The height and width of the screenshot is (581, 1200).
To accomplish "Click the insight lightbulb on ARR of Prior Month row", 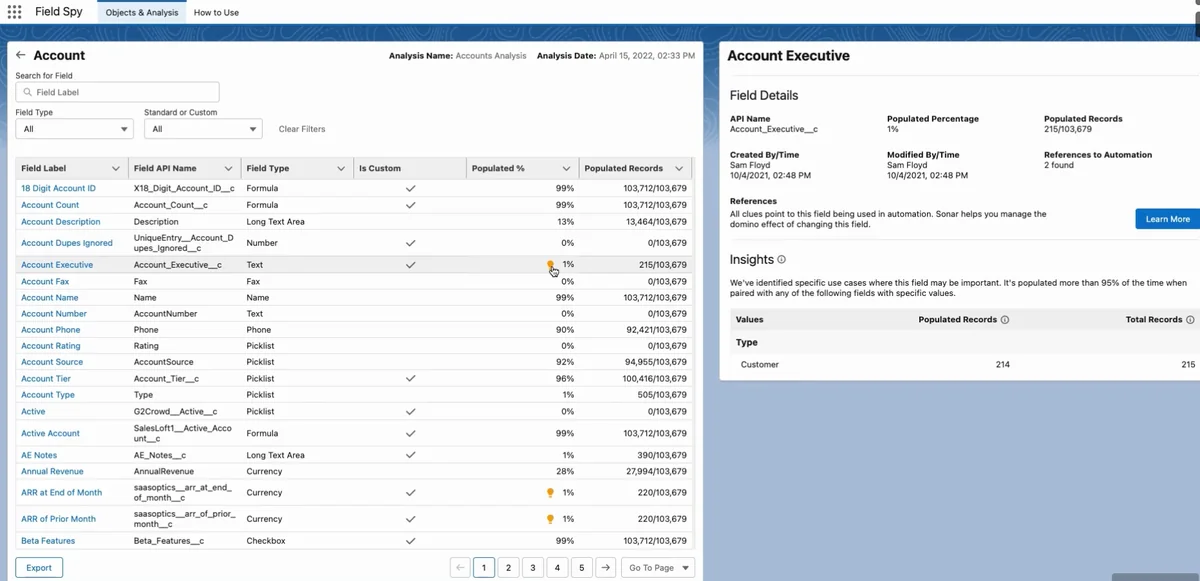I will pyautogui.click(x=550, y=519).
